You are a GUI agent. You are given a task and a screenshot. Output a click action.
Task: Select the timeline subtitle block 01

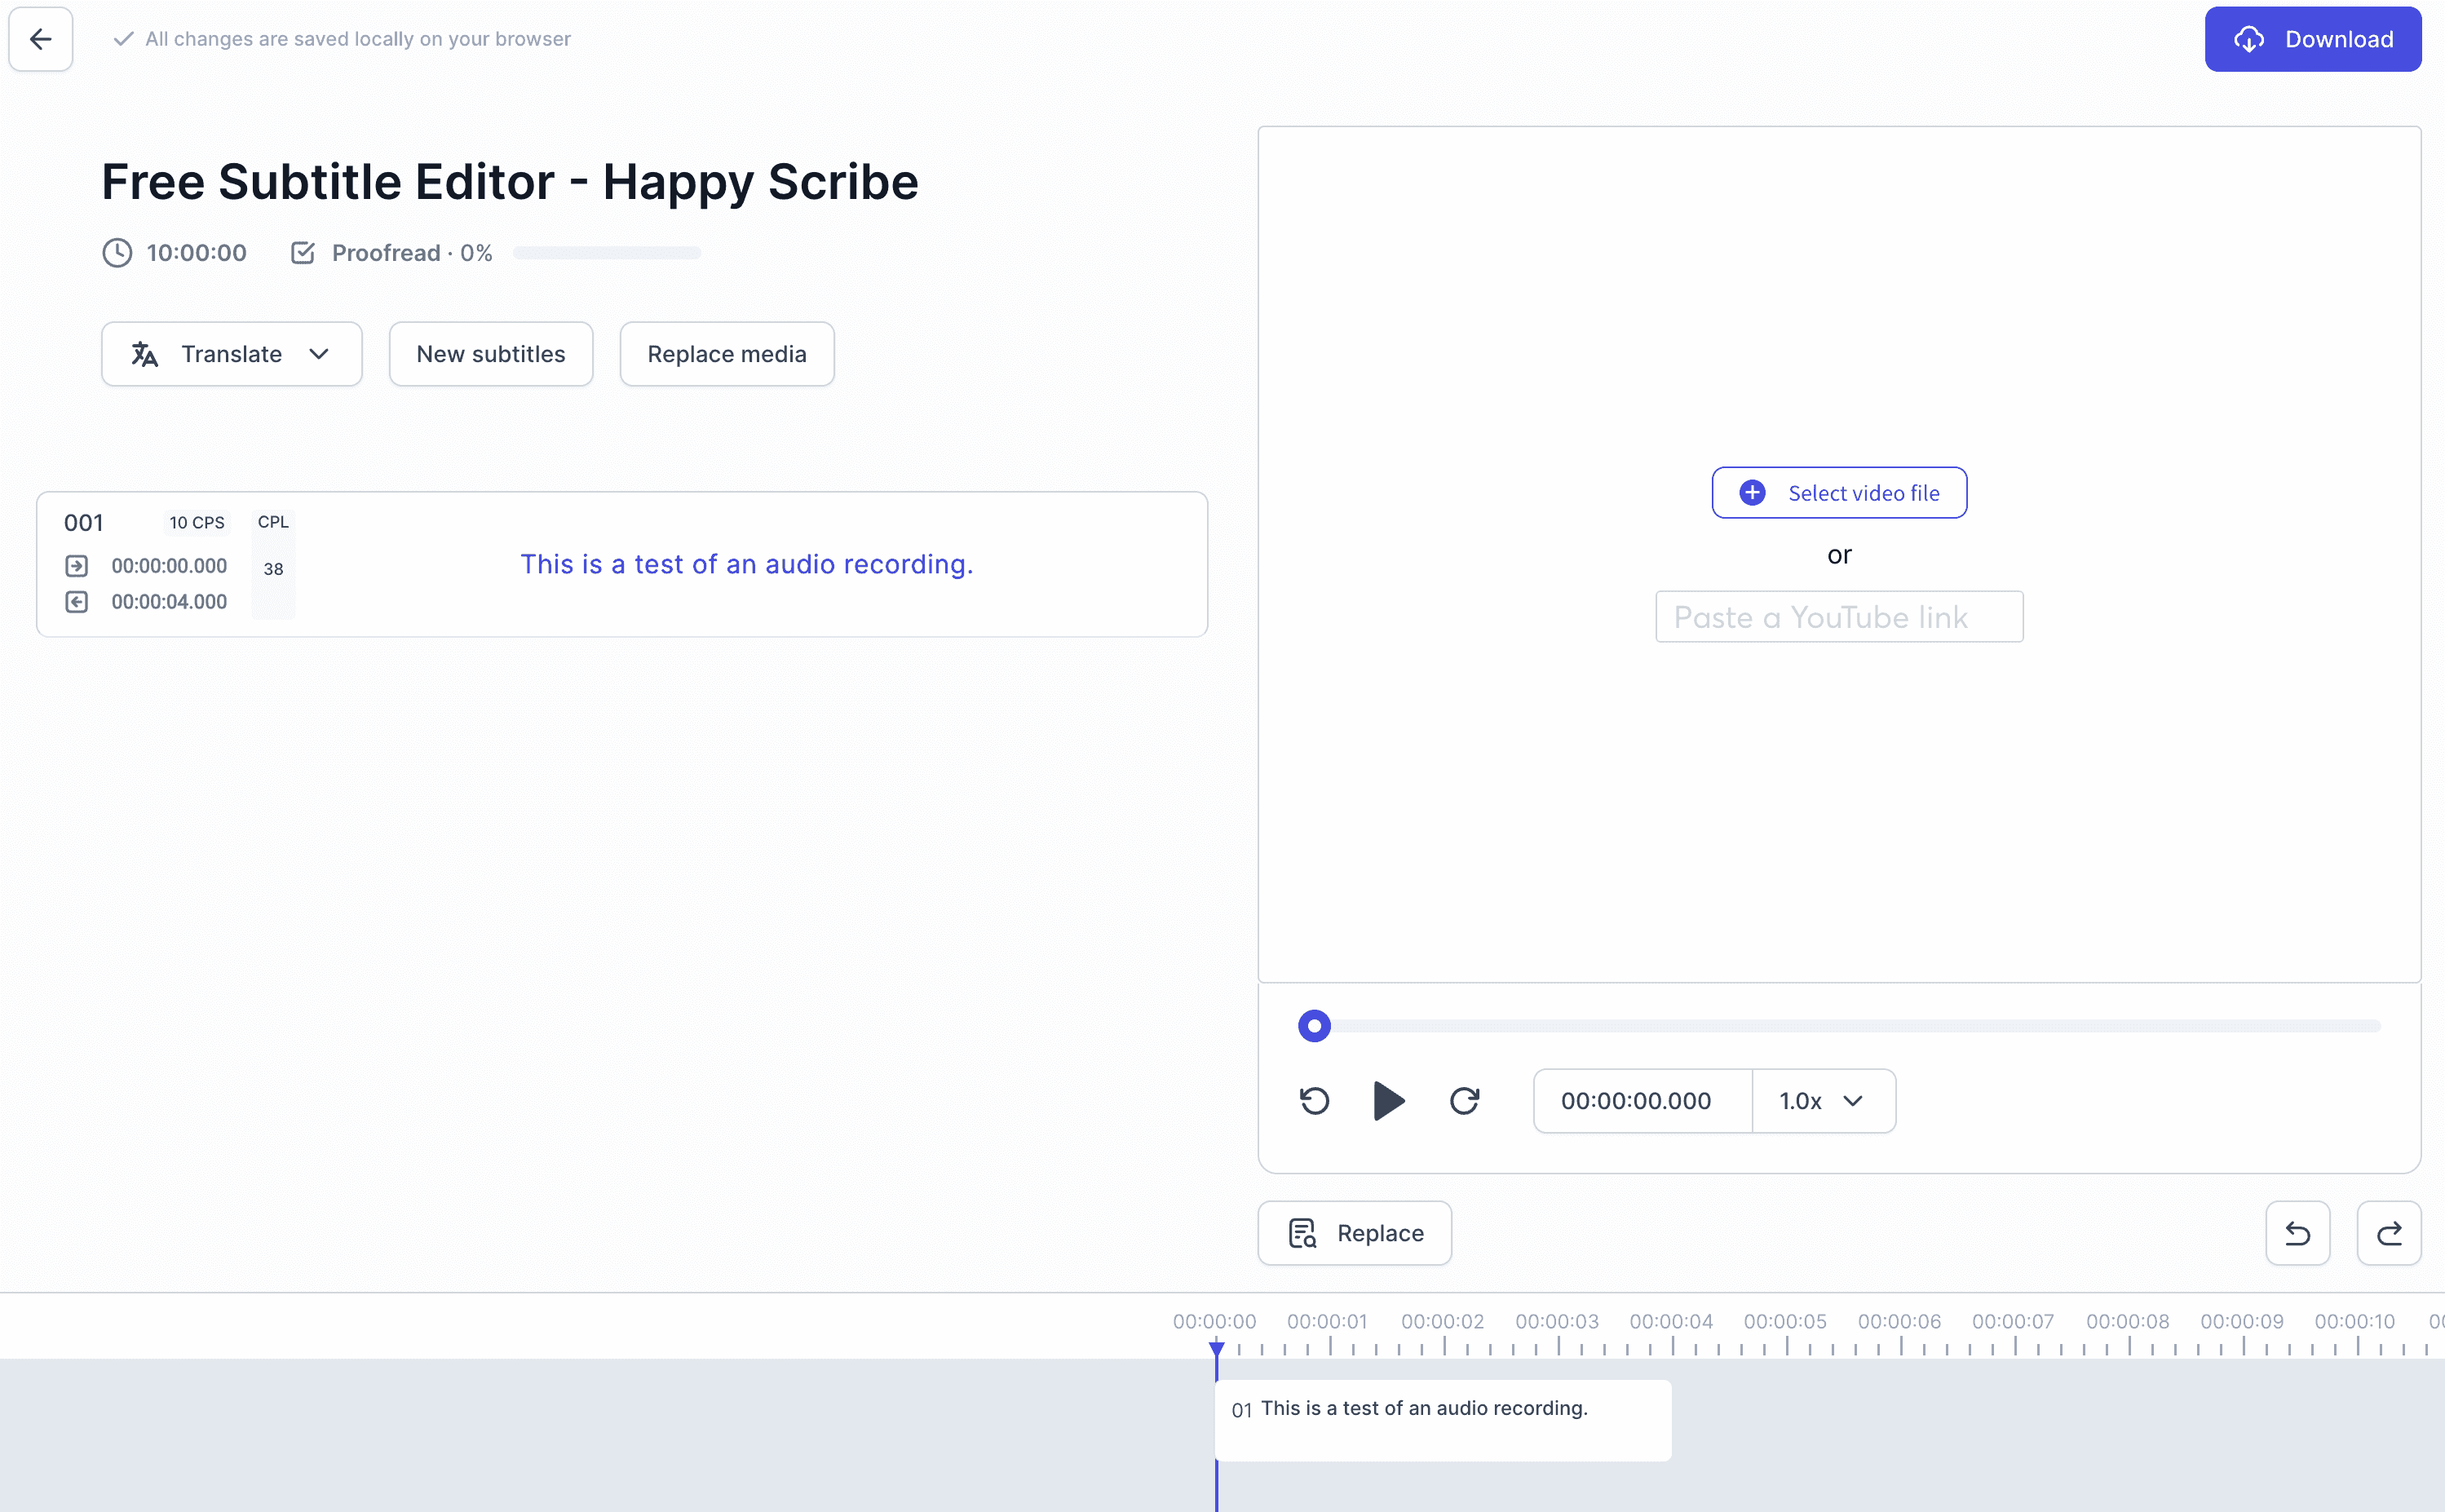pos(1442,1420)
